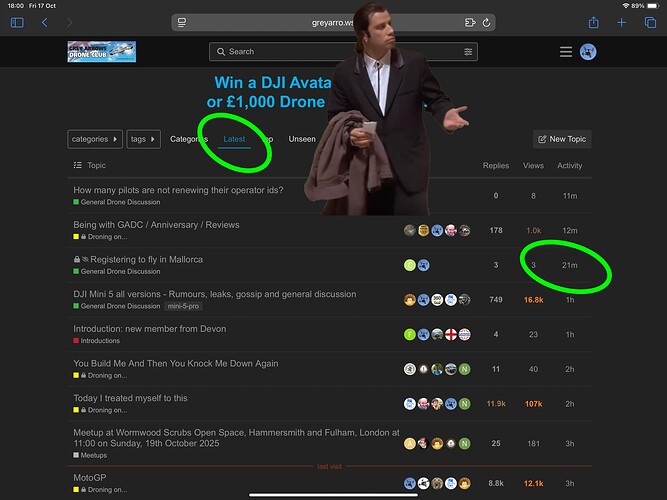Expand the tags dropdown
This screenshot has width=667, height=500.
(x=143, y=139)
